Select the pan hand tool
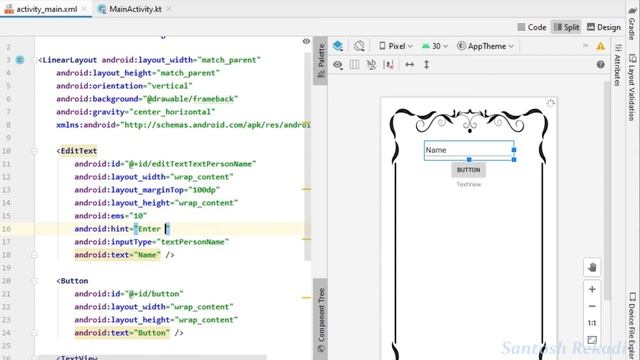This screenshot has height=360, width=640. click(592, 268)
